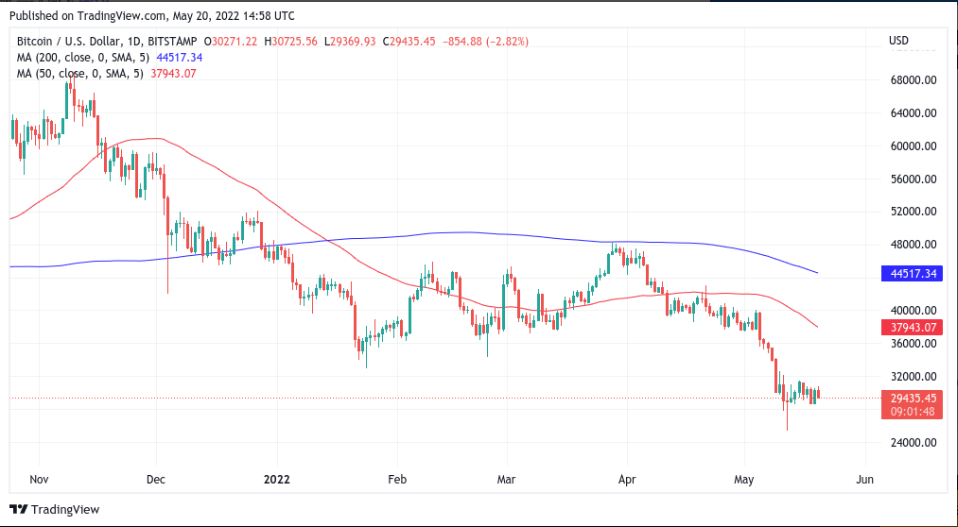Click the 32000.00 price axis label
Image resolution: width=958 pixels, height=527 pixels.
click(912, 376)
